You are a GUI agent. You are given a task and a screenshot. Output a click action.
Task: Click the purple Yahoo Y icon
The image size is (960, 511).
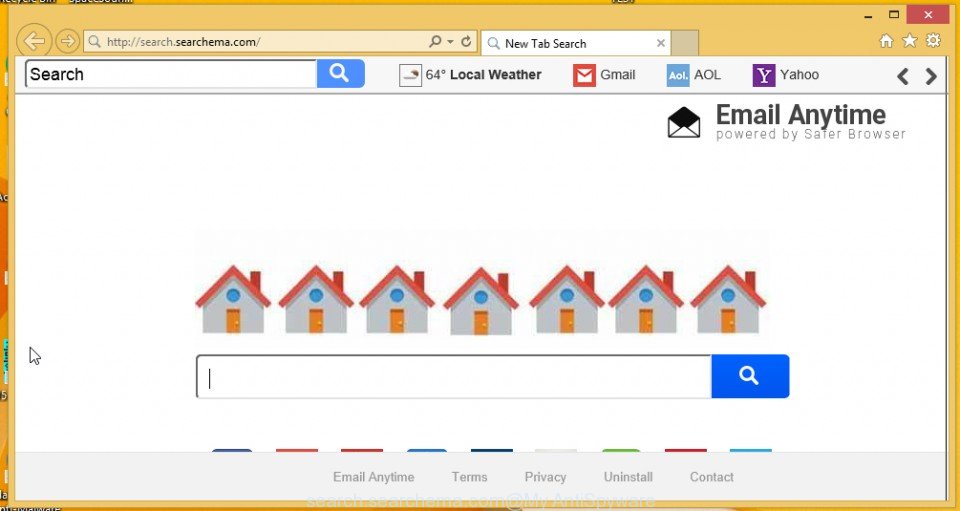point(763,76)
